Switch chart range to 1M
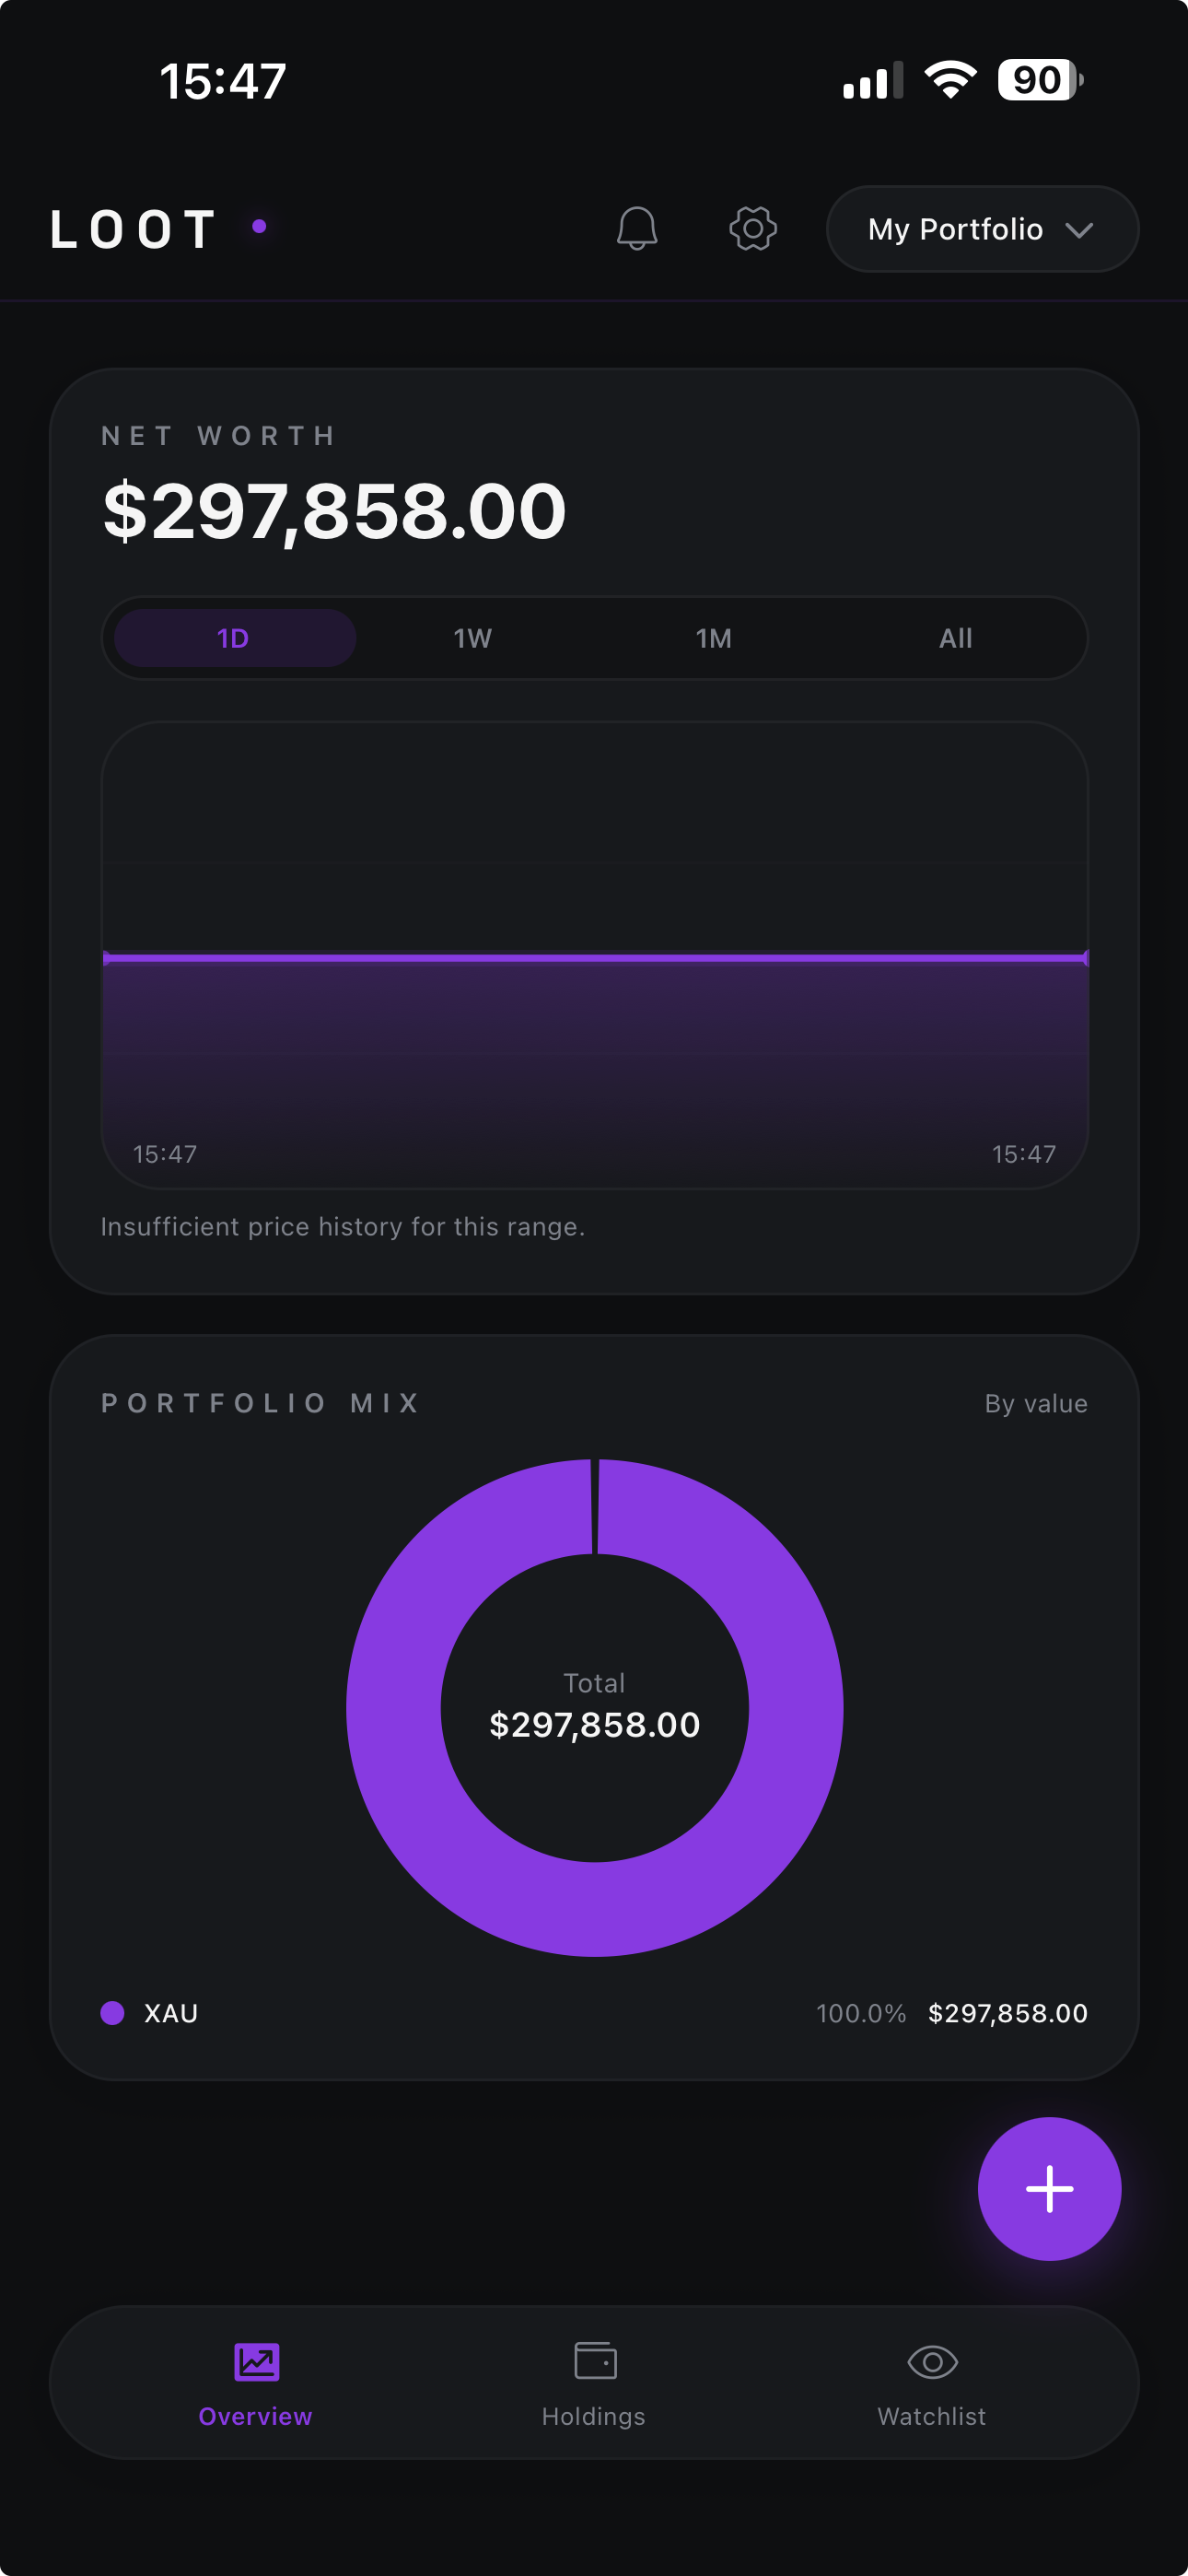This screenshot has width=1188, height=2576. coord(714,638)
